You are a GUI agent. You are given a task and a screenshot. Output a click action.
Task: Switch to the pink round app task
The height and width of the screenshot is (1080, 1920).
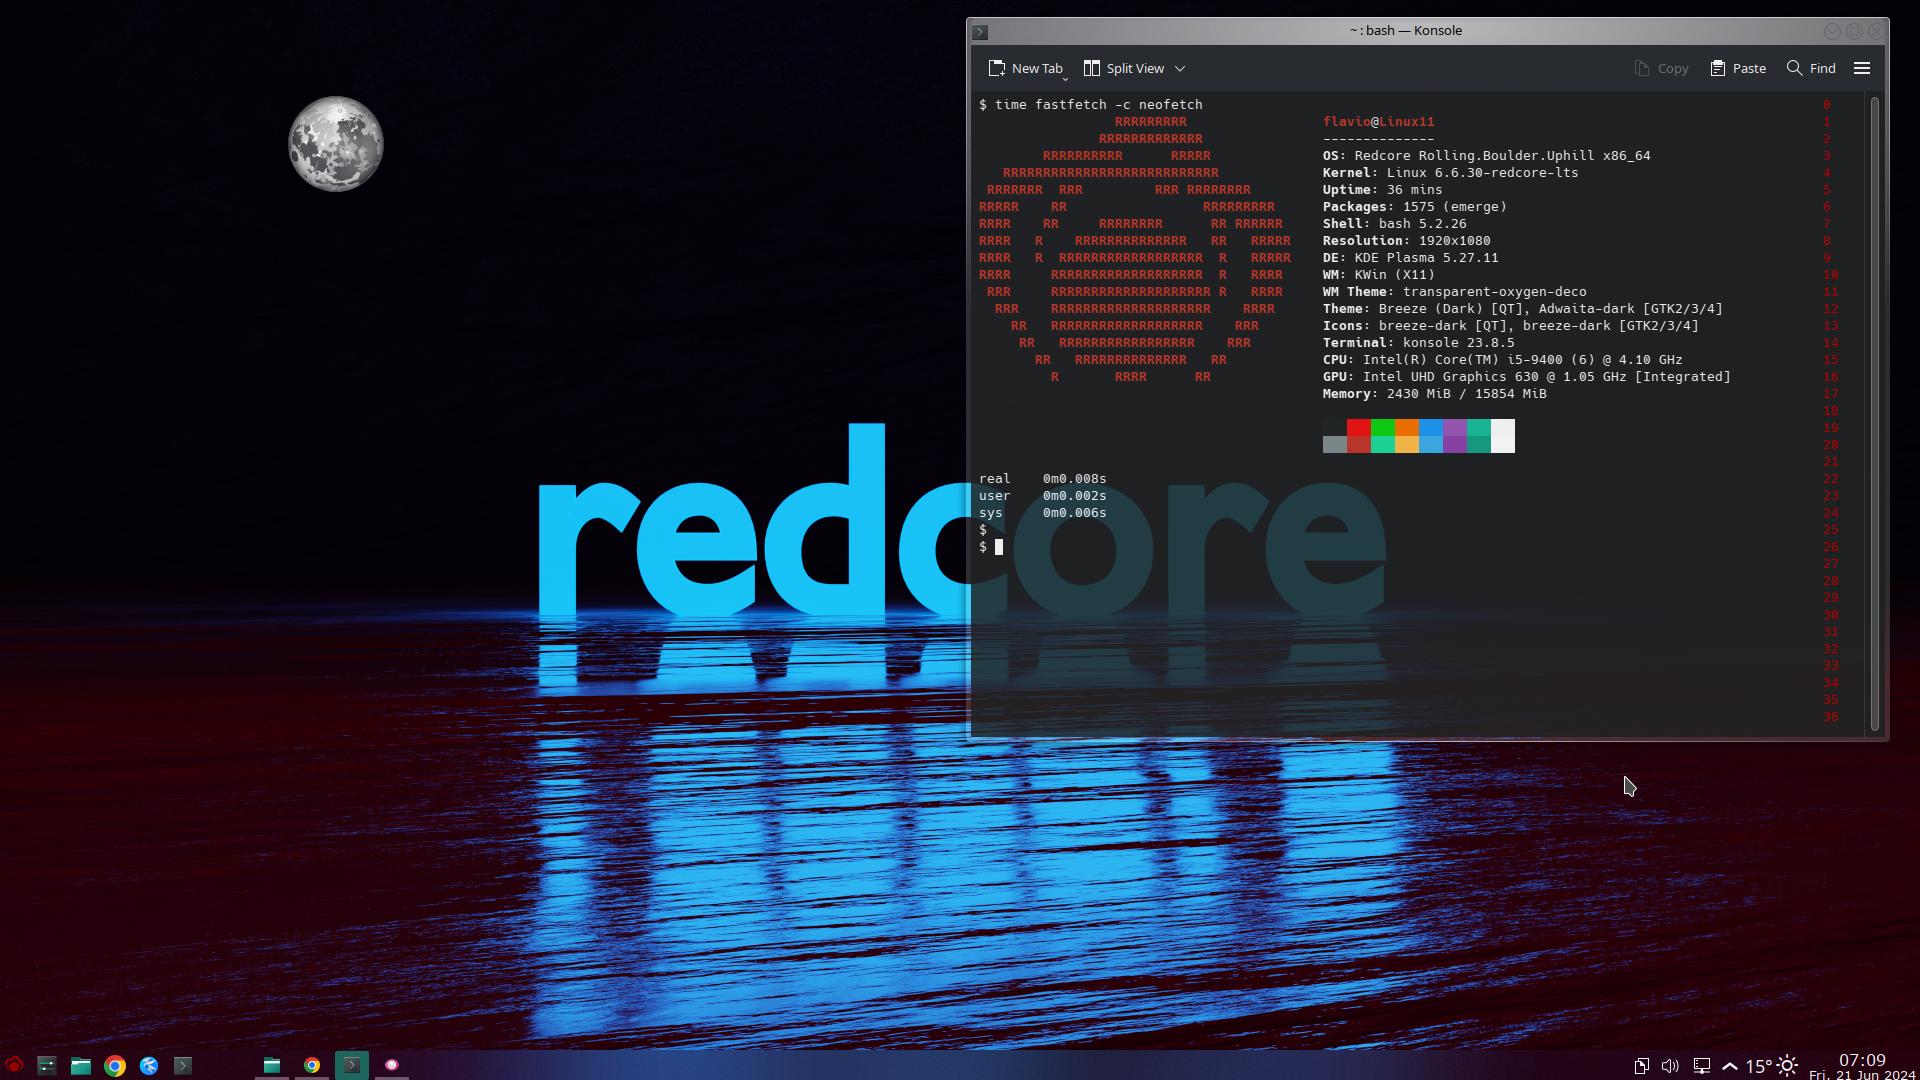(x=392, y=1065)
